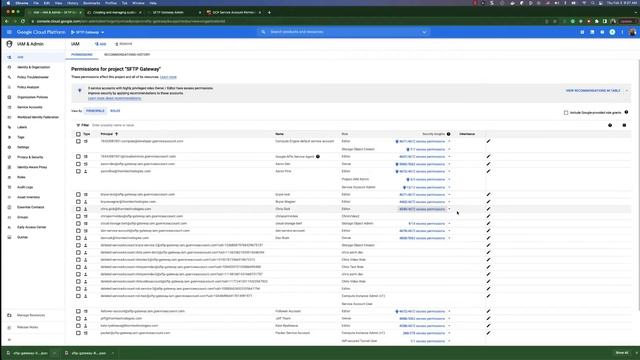Click help icon beside Security insights header
This screenshot has width=640, height=360.
coord(449,134)
